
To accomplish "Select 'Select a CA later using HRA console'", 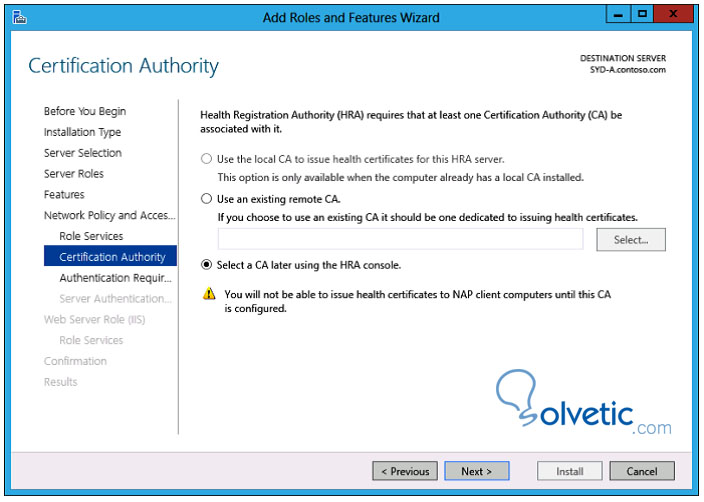I will pos(206,265).
